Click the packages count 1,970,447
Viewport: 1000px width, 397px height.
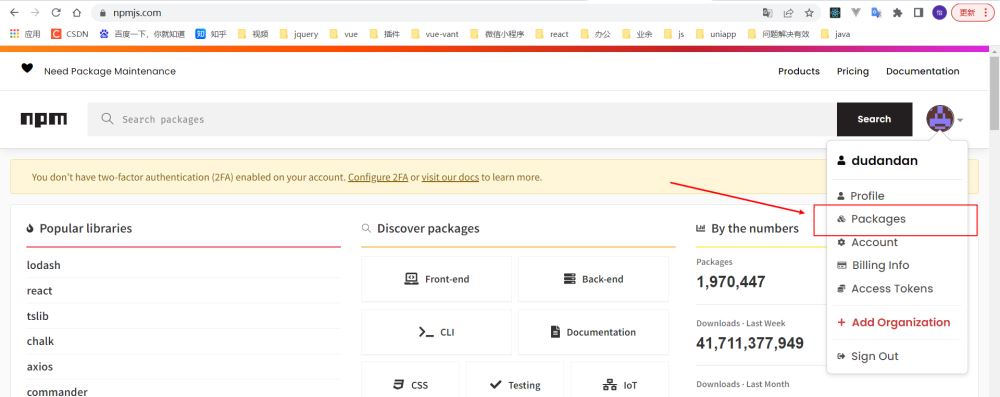point(731,281)
